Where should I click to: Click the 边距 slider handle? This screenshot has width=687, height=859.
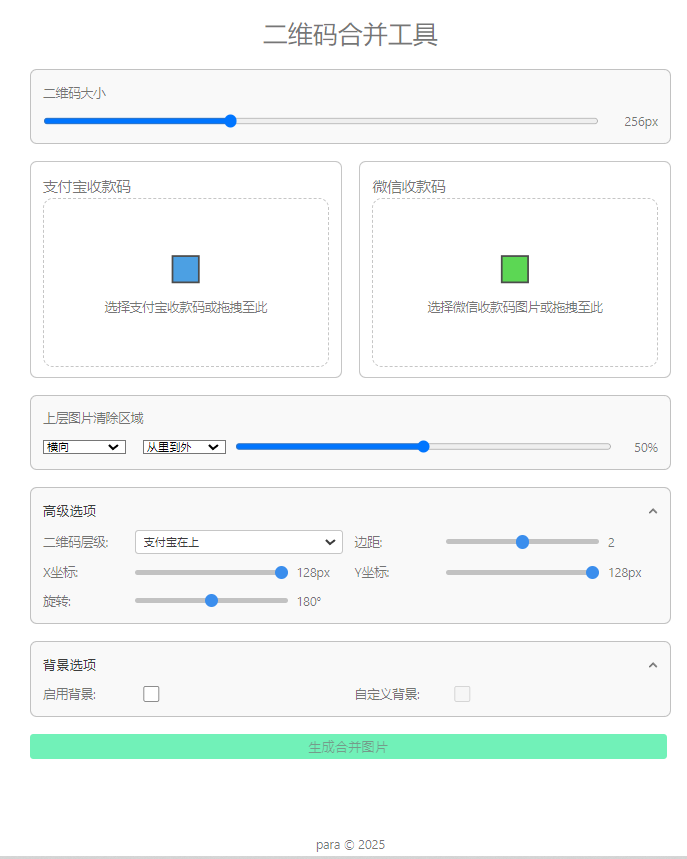point(522,542)
